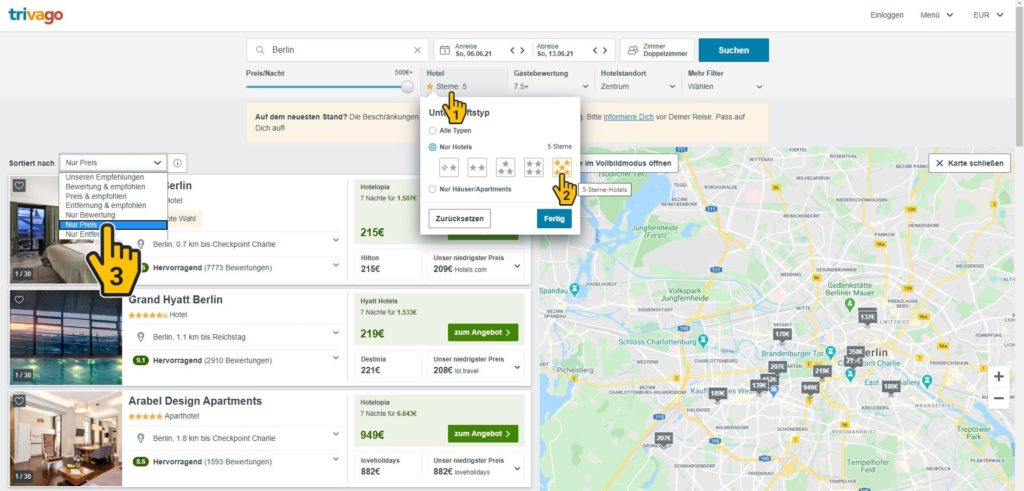Click zum Angebot for Arabel Design Apartments
Screen dimensions: 1024x491
click(x=483, y=434)
